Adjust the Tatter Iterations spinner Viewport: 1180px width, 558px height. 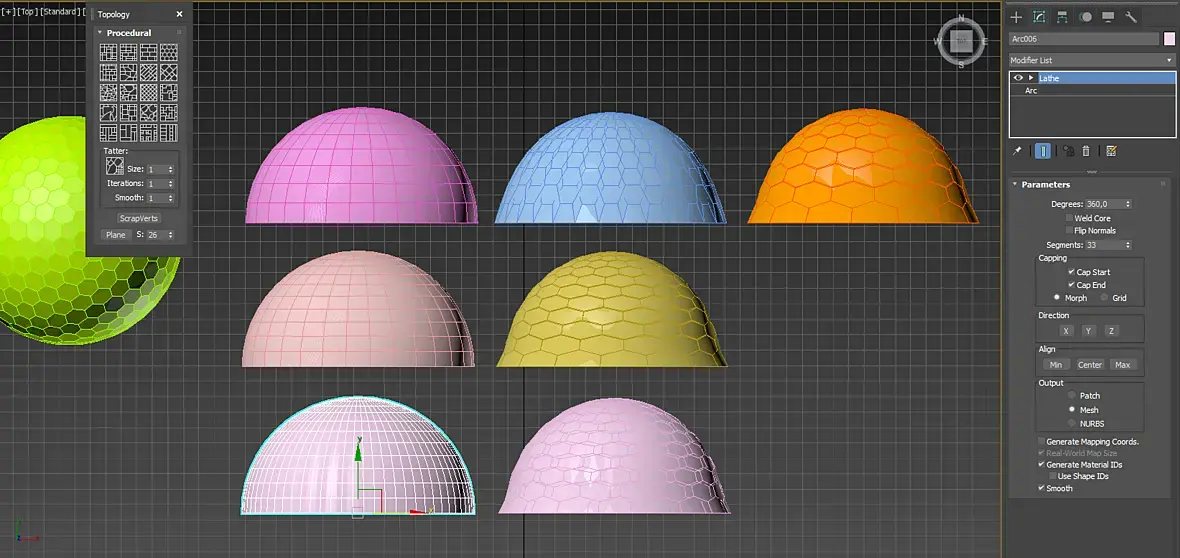coord(171,184)
